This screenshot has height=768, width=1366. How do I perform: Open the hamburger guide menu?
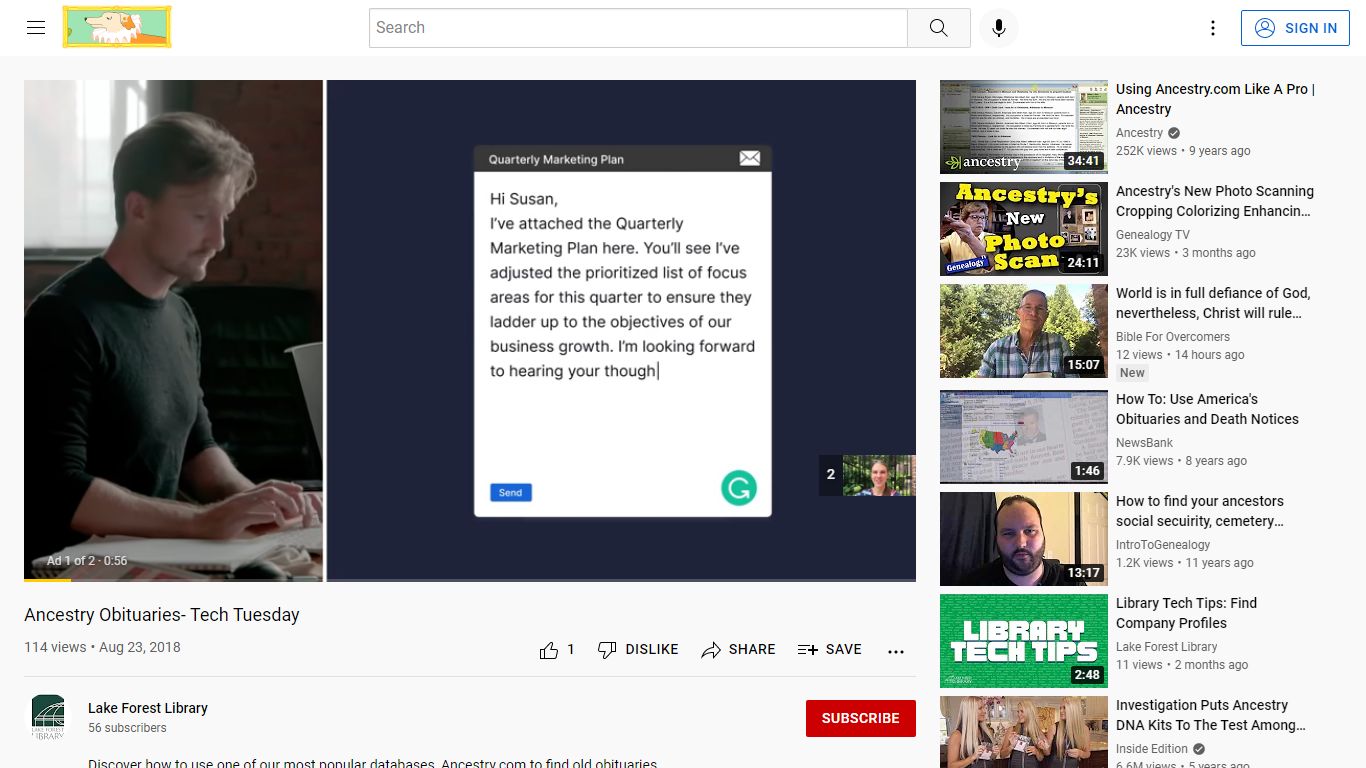[36, 28]
